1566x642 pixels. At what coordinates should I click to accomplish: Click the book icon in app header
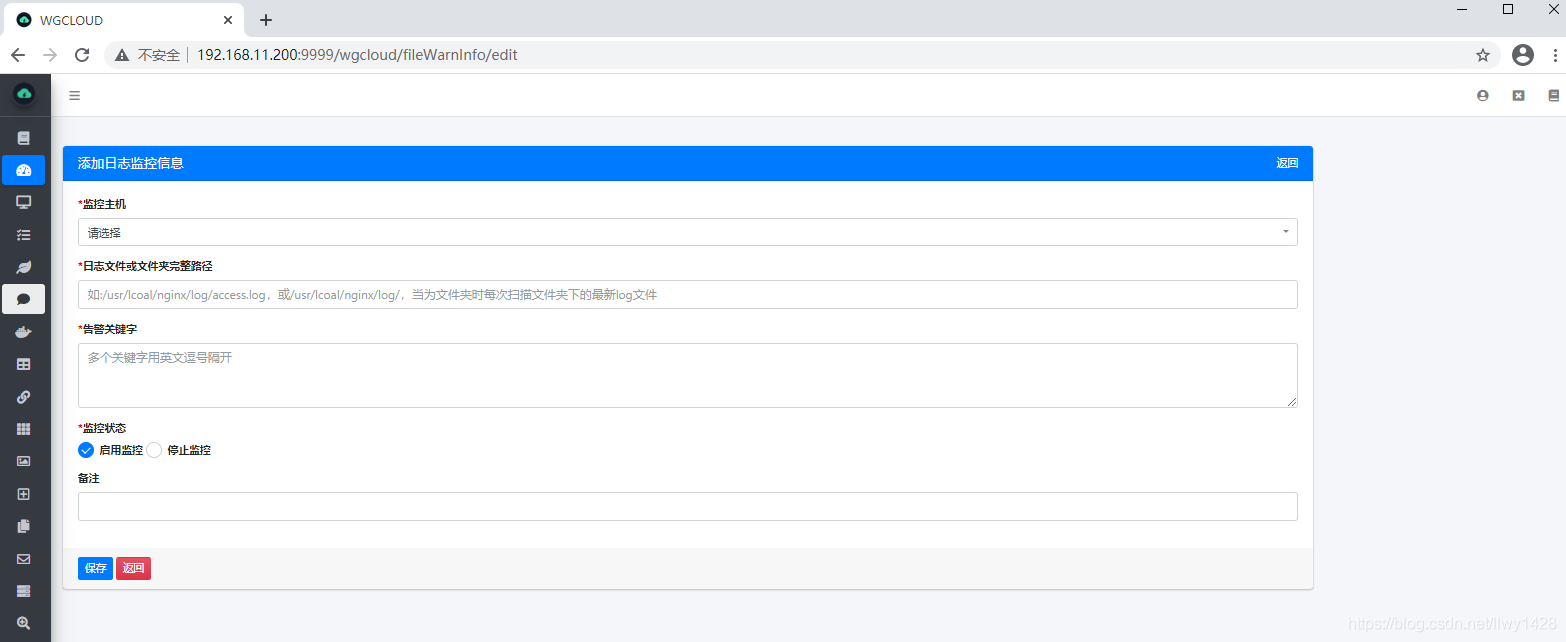coord(1553,96)
